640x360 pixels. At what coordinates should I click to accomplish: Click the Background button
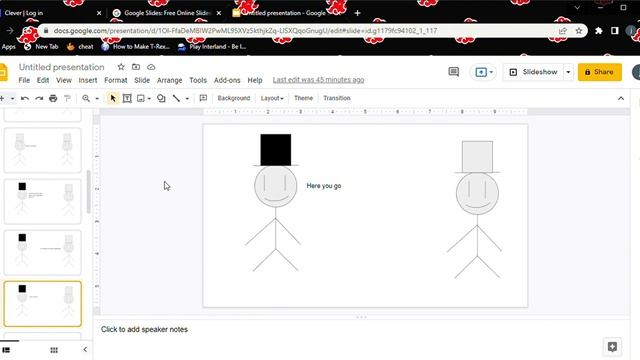pos(234,98)
